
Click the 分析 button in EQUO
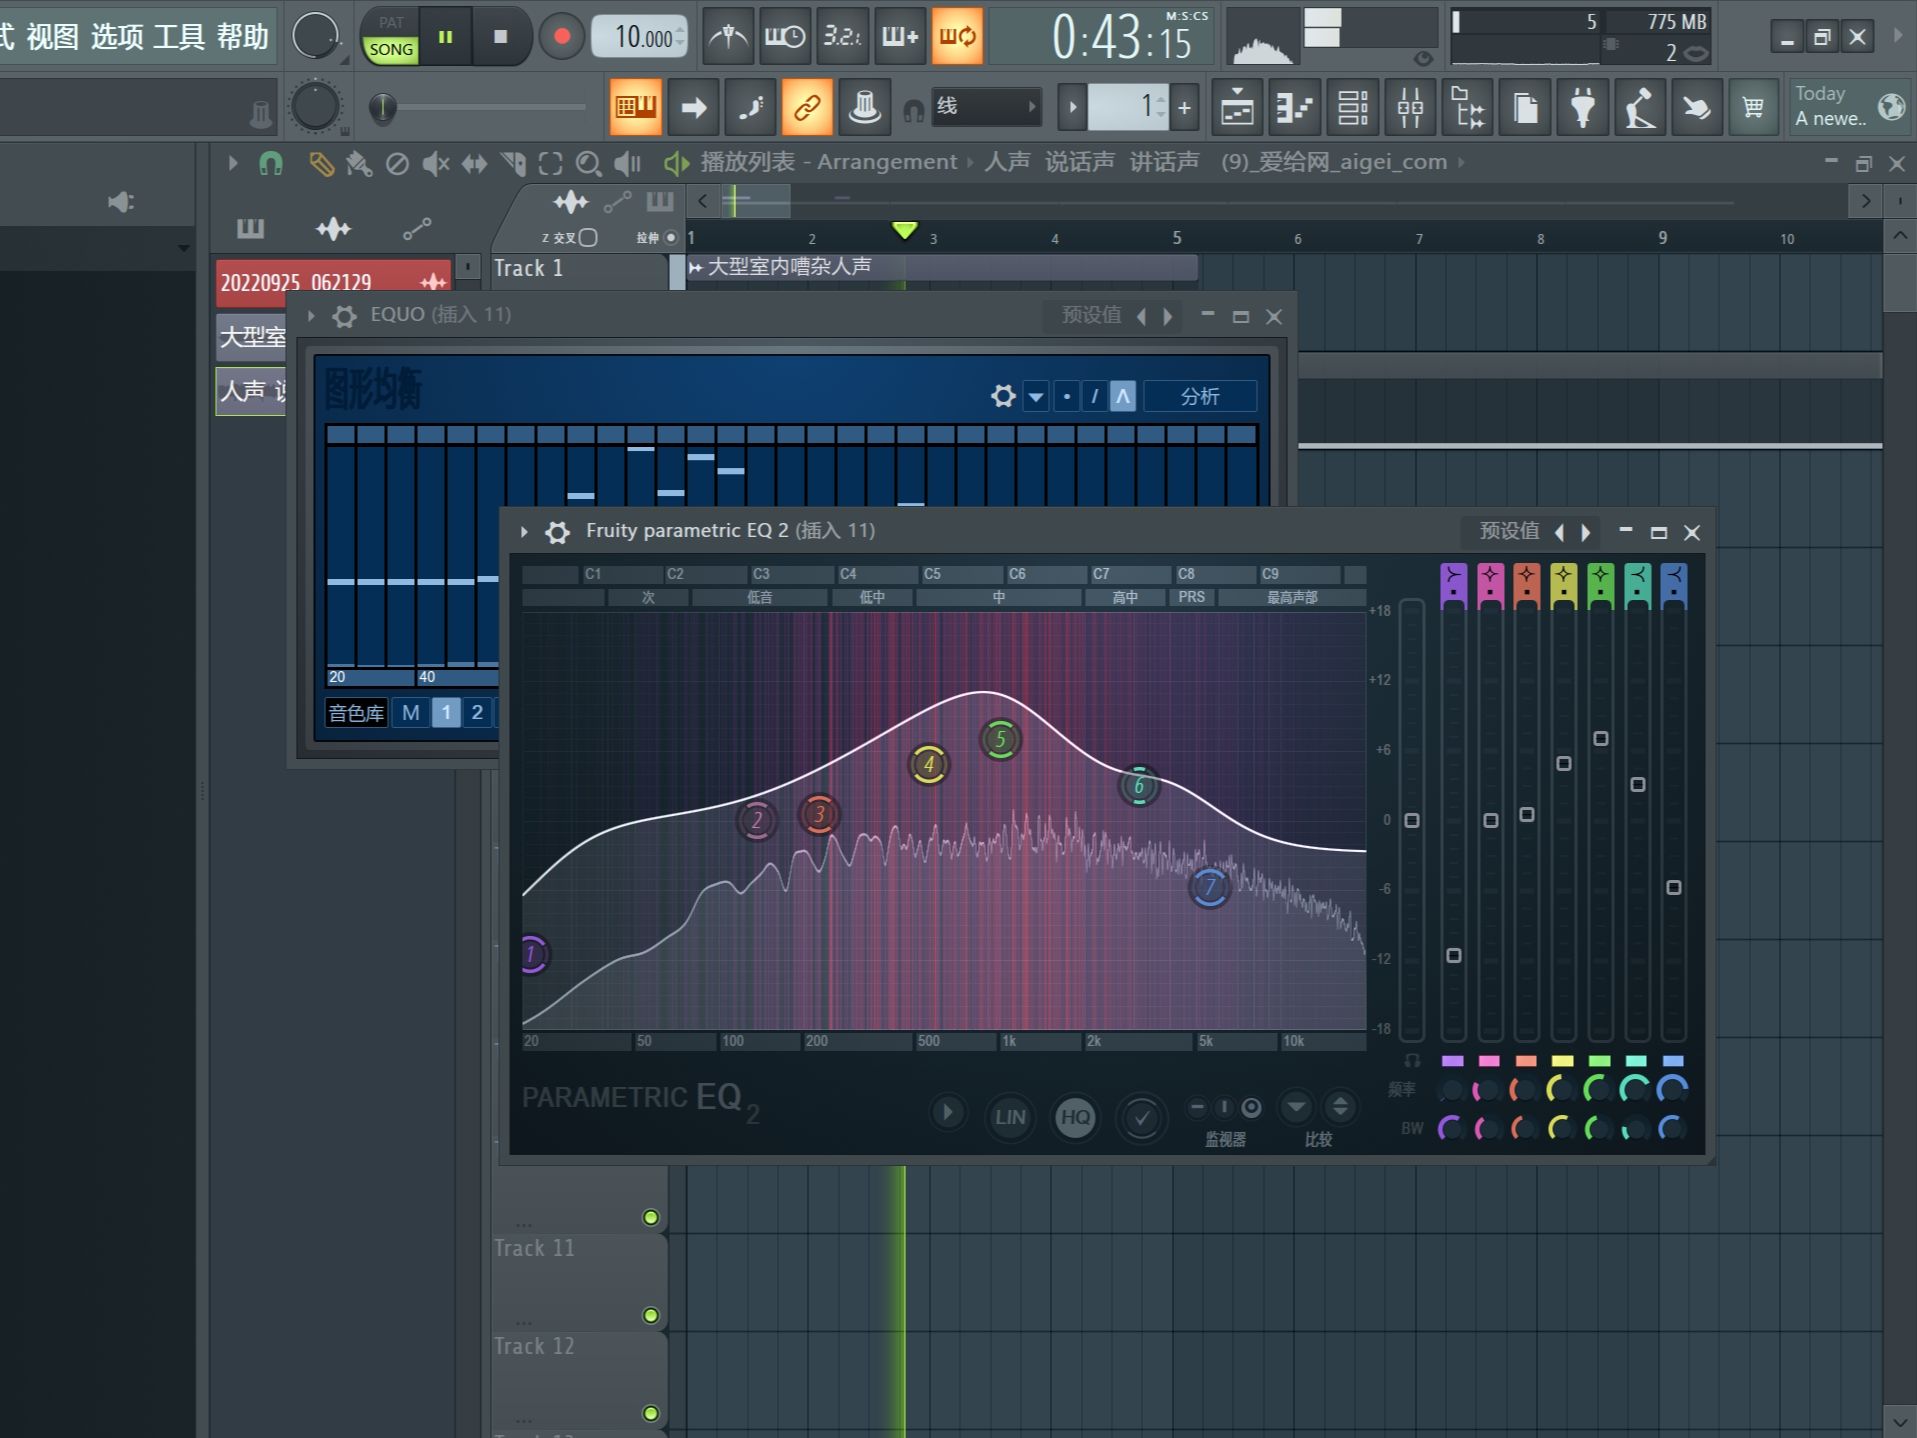[1199, 396]
